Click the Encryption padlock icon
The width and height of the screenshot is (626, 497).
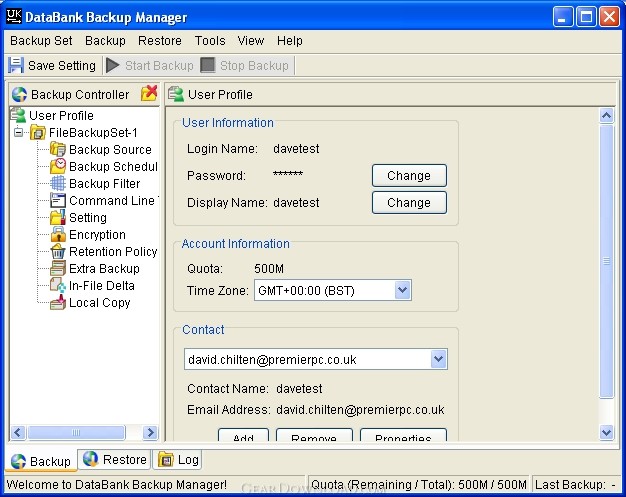click(58, 234)
